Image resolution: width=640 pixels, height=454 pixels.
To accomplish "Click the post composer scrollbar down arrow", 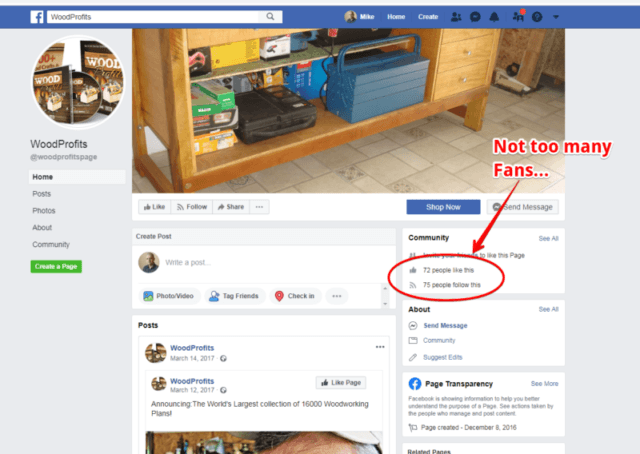I will [385, 304].
